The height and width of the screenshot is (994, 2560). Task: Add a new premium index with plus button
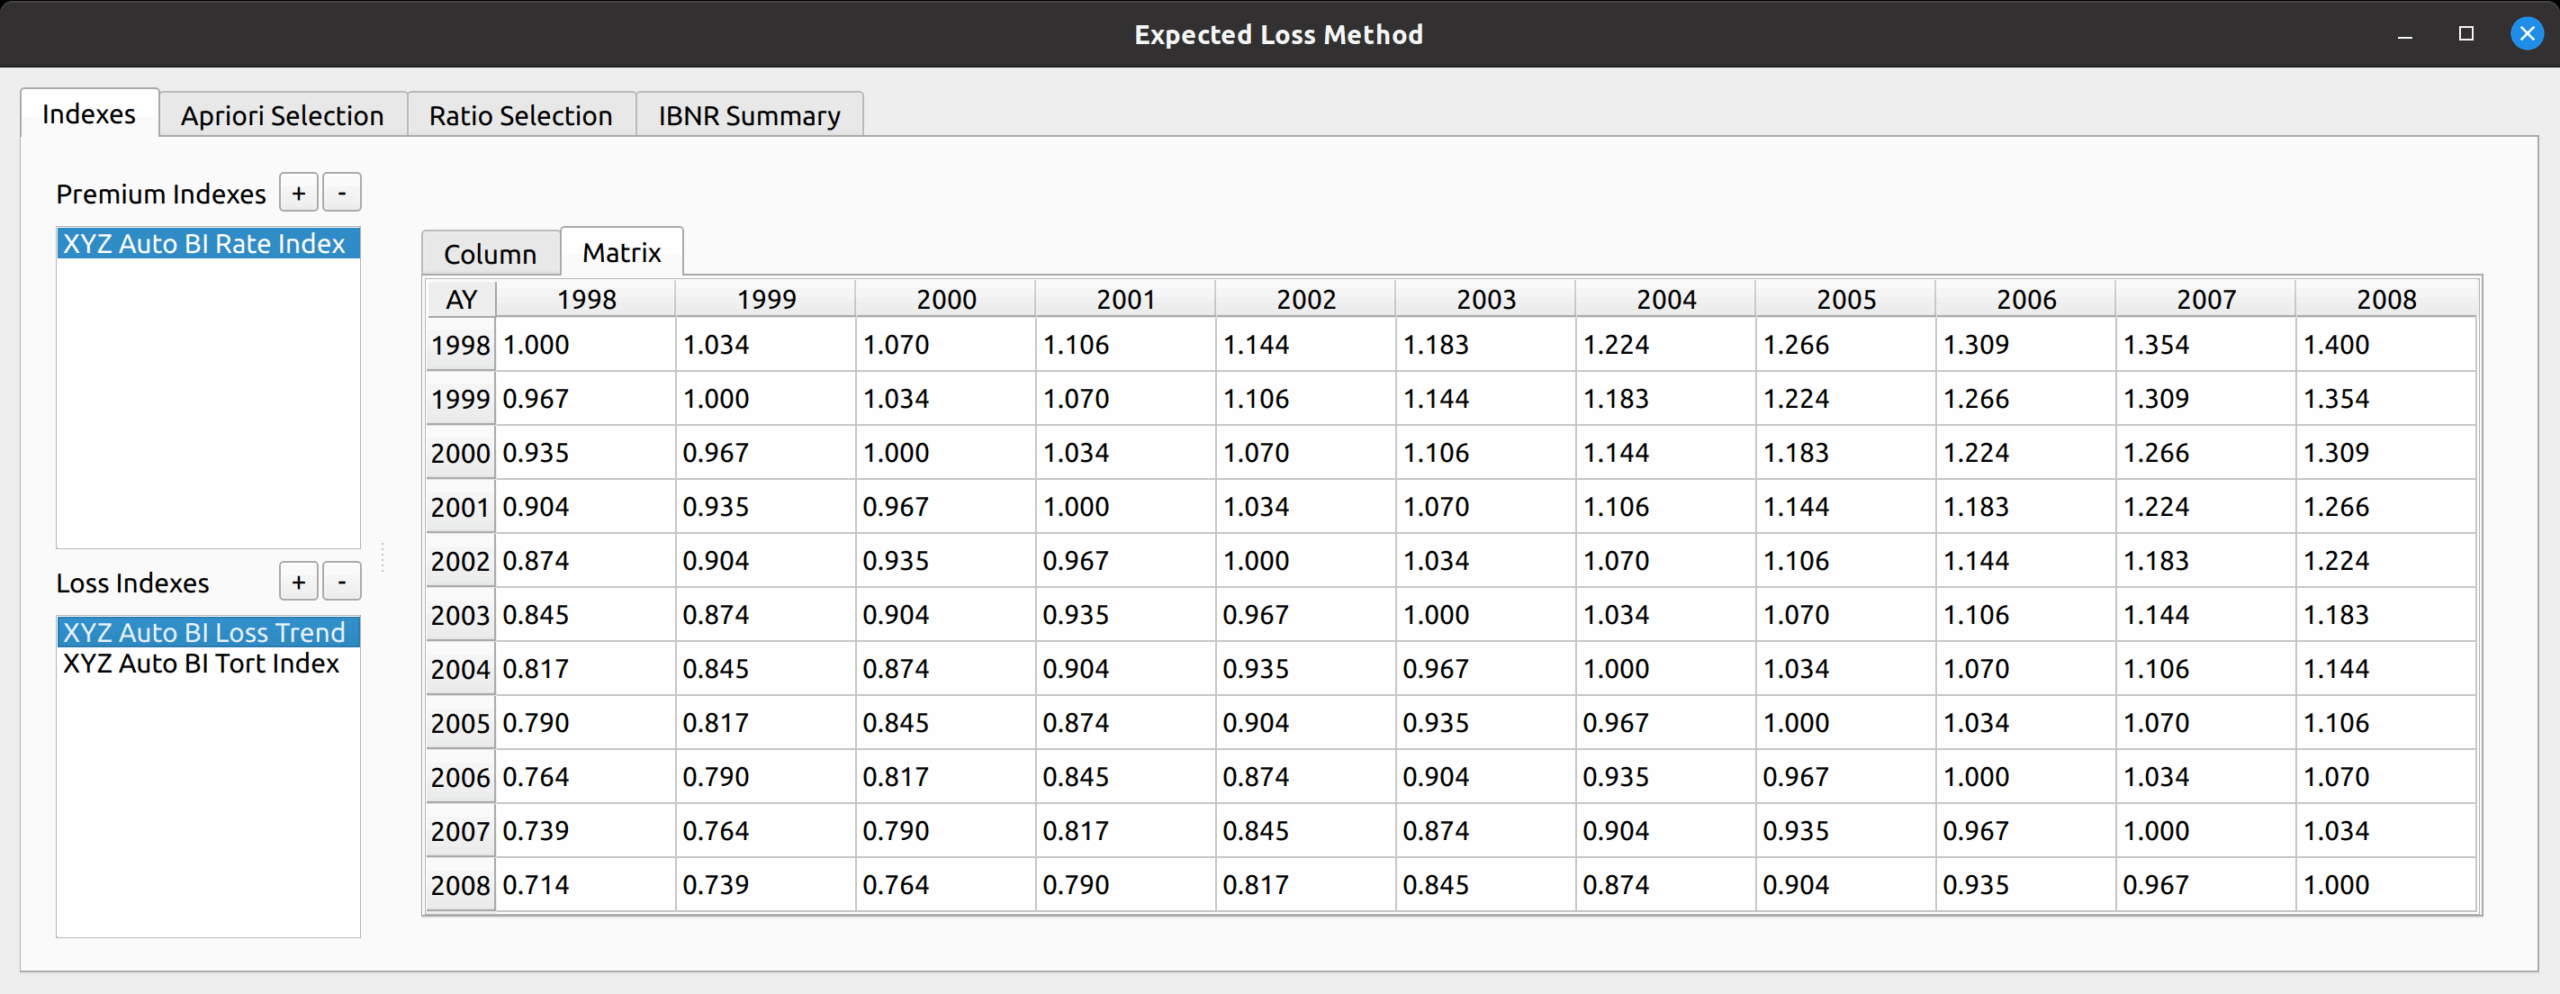[298, 193]
